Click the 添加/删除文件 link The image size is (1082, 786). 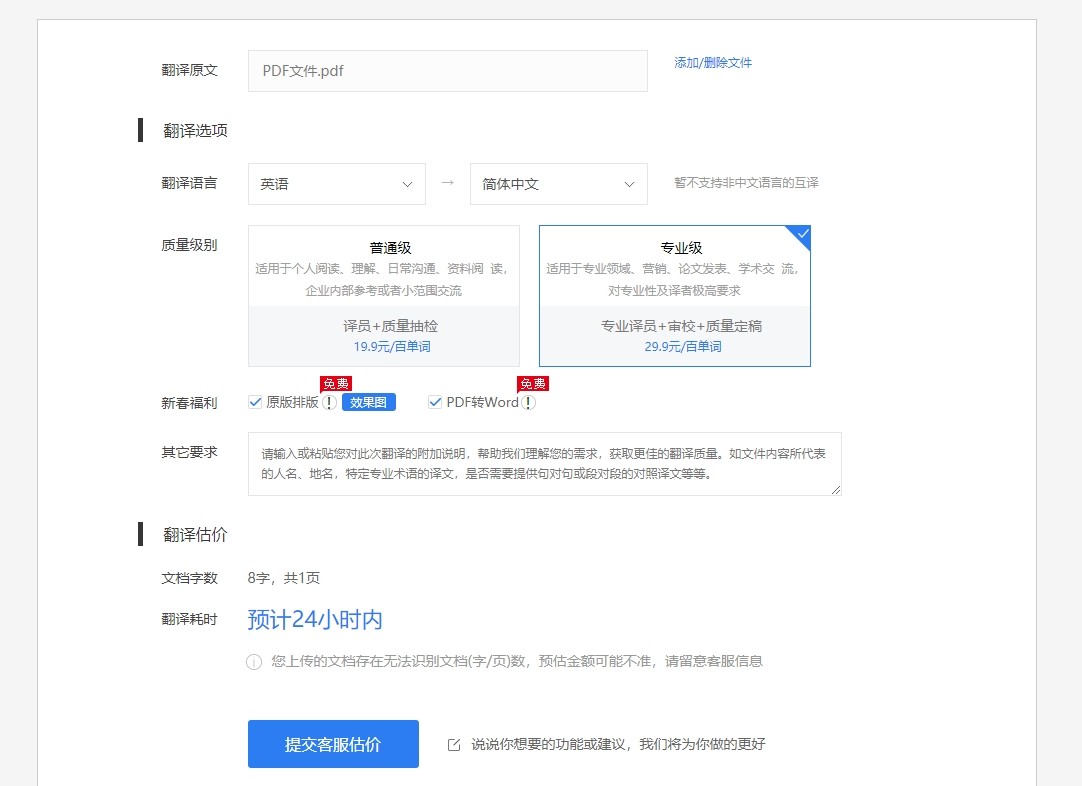pos(713,63)
